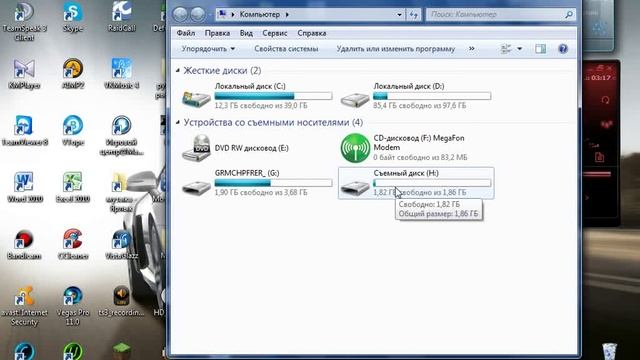Click the D: drive usage bar
Screen dimensions: 640x360
(432, 96)
